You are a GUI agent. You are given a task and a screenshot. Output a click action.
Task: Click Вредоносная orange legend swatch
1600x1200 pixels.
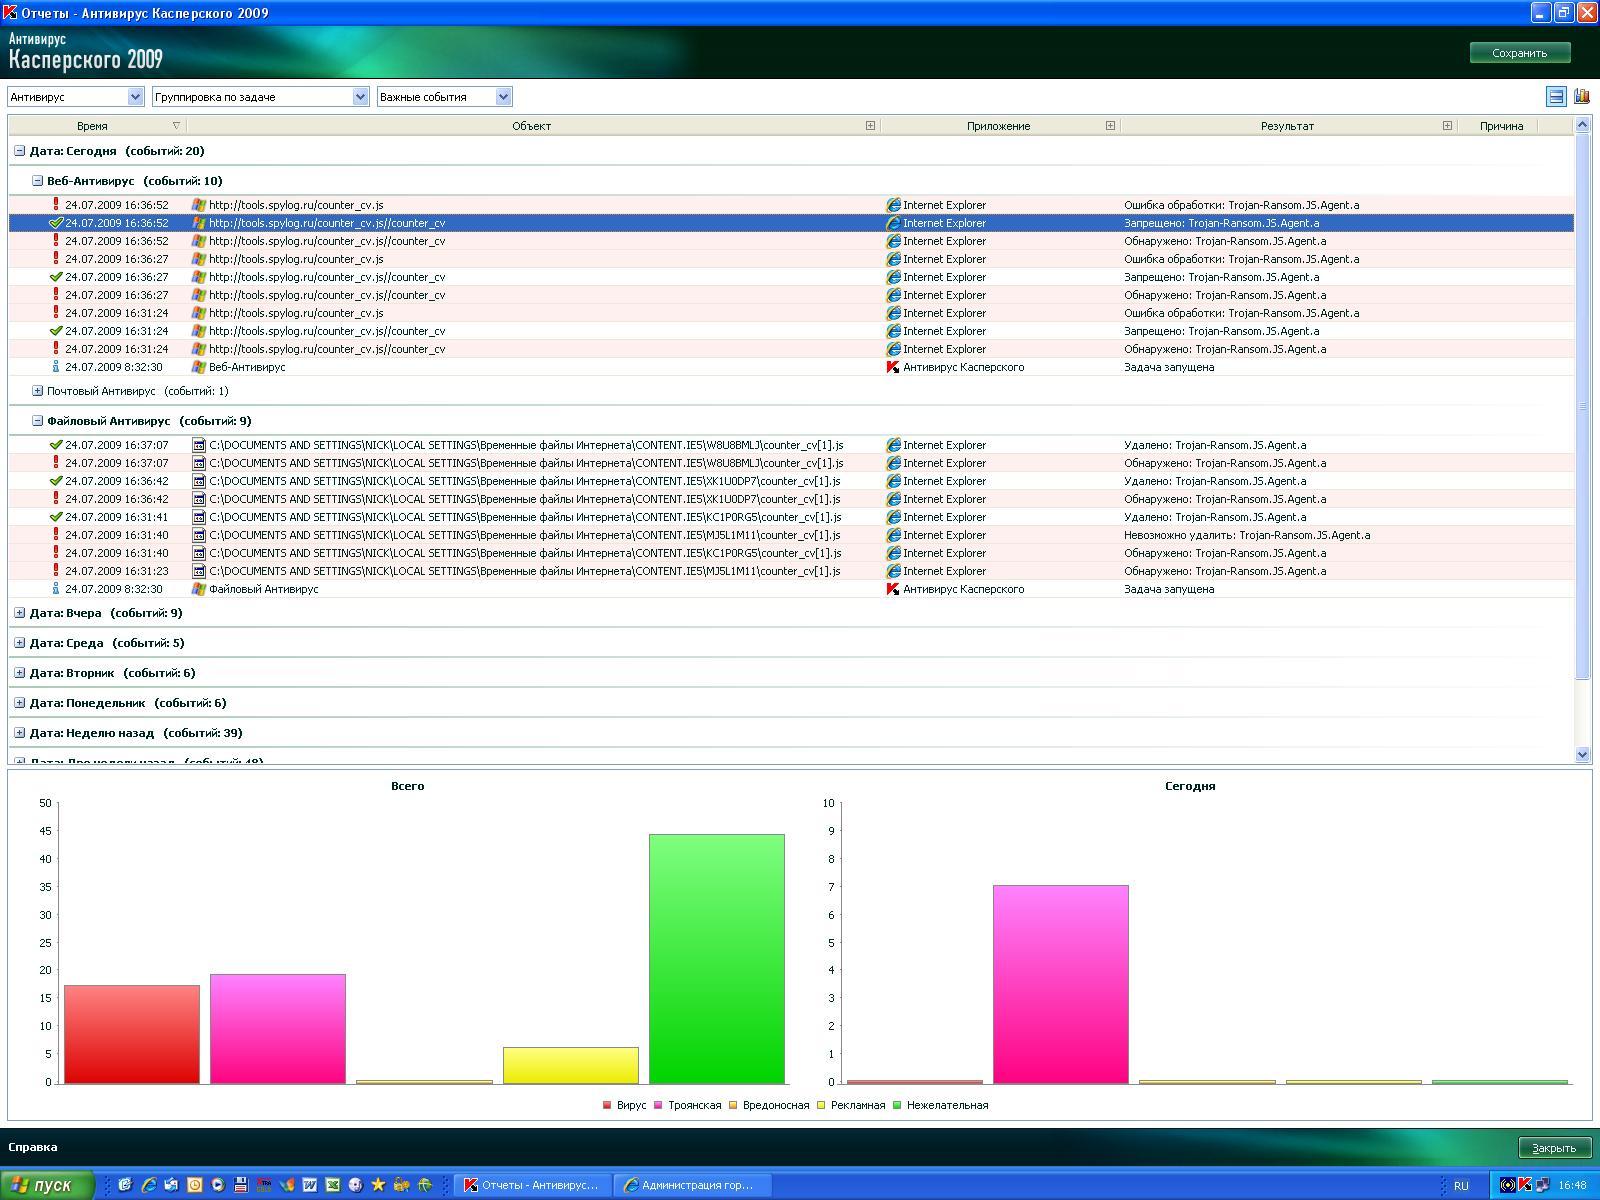[x=733, y=1105]
